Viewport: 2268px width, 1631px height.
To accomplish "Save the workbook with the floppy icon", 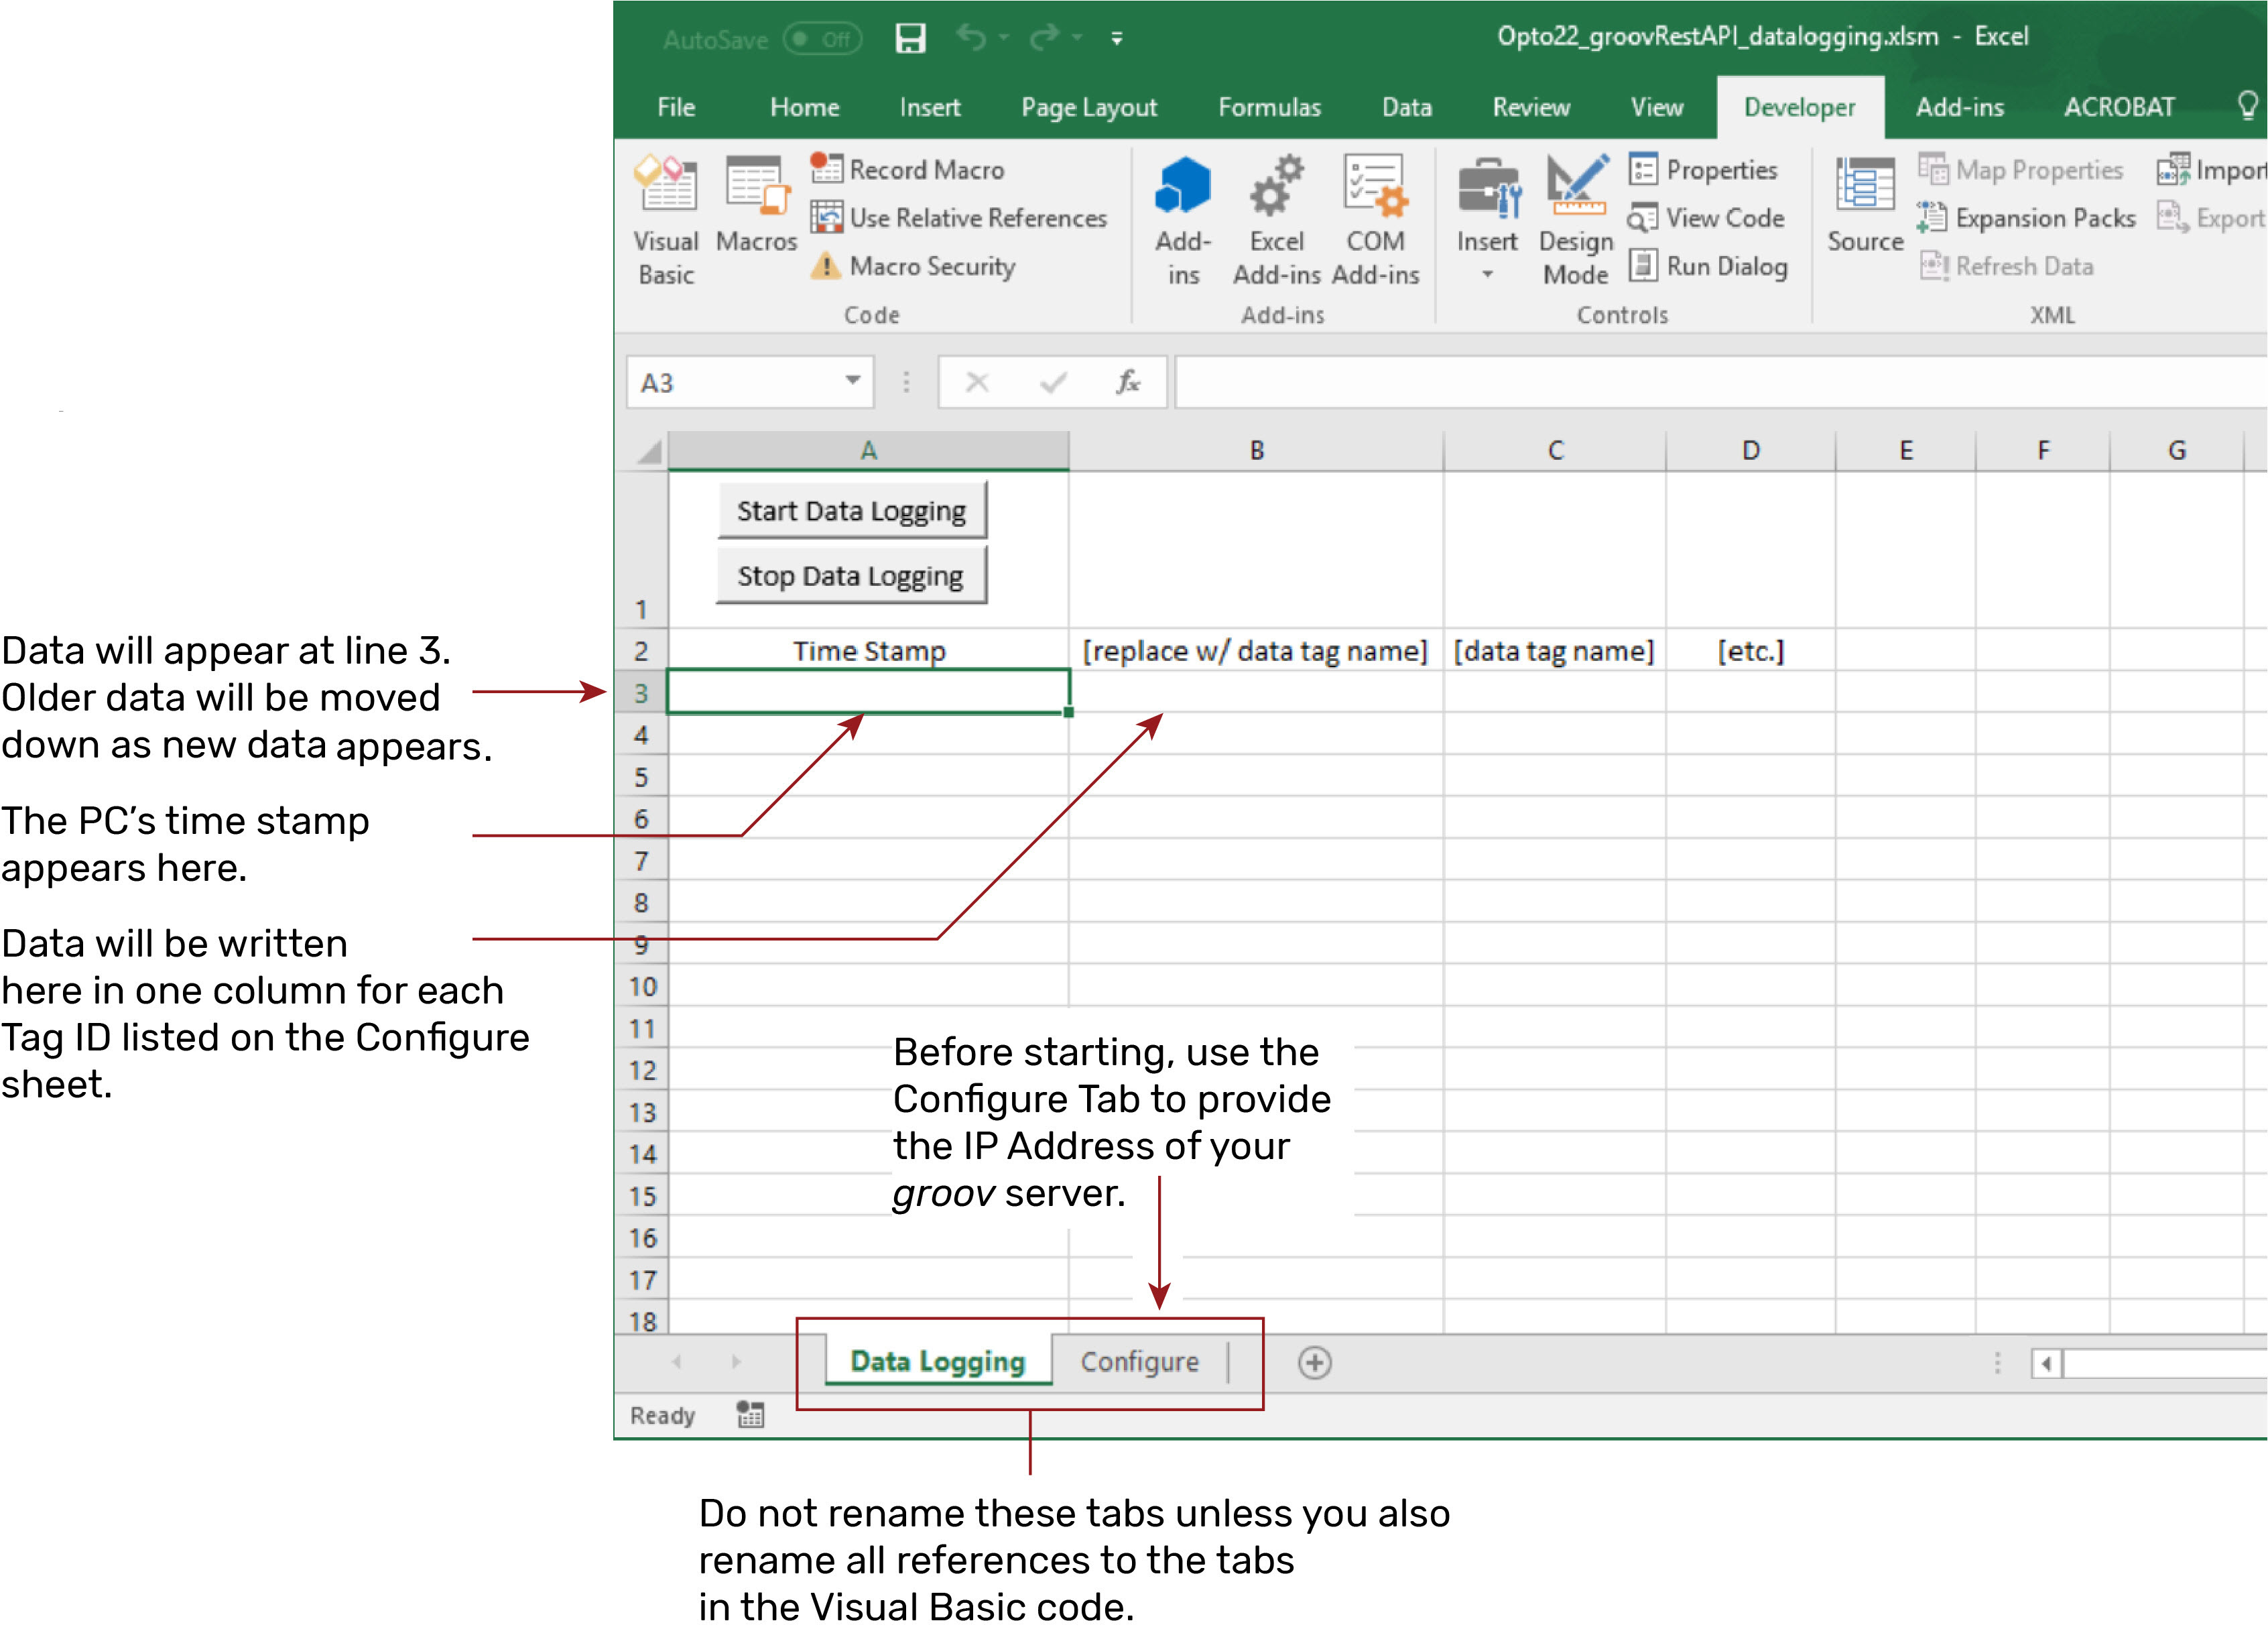I will tap(910, 38).
